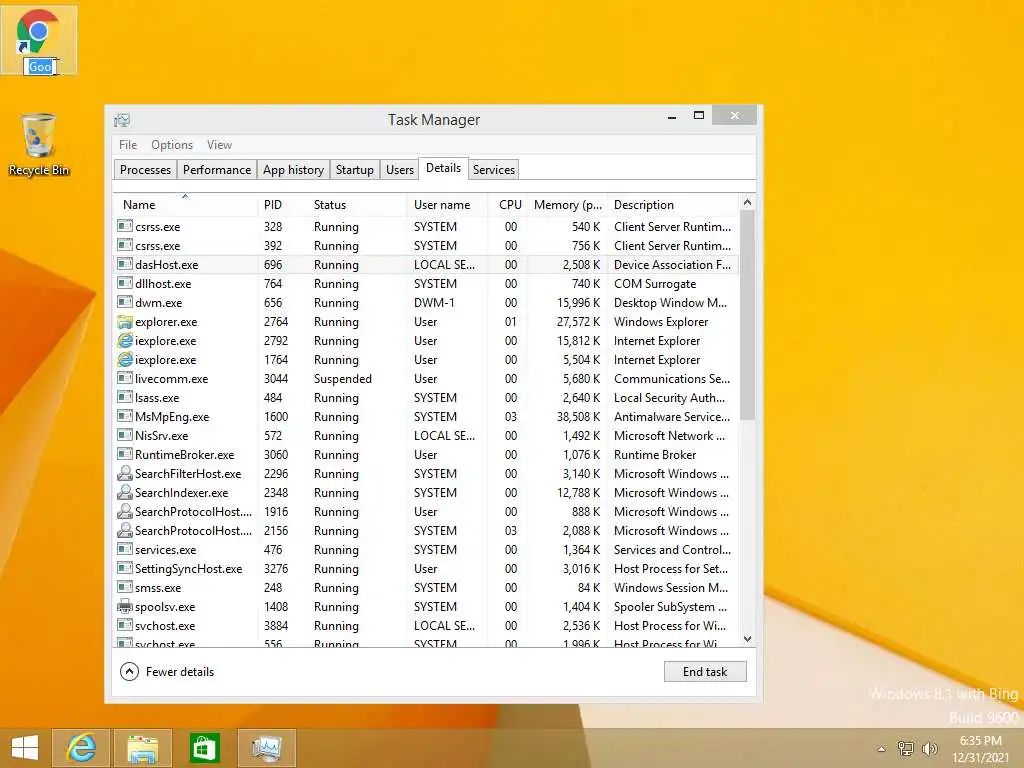Screen dimensions: 1024x768
Task: Open File Explorer from the taskbar
Action: [143, 748]
